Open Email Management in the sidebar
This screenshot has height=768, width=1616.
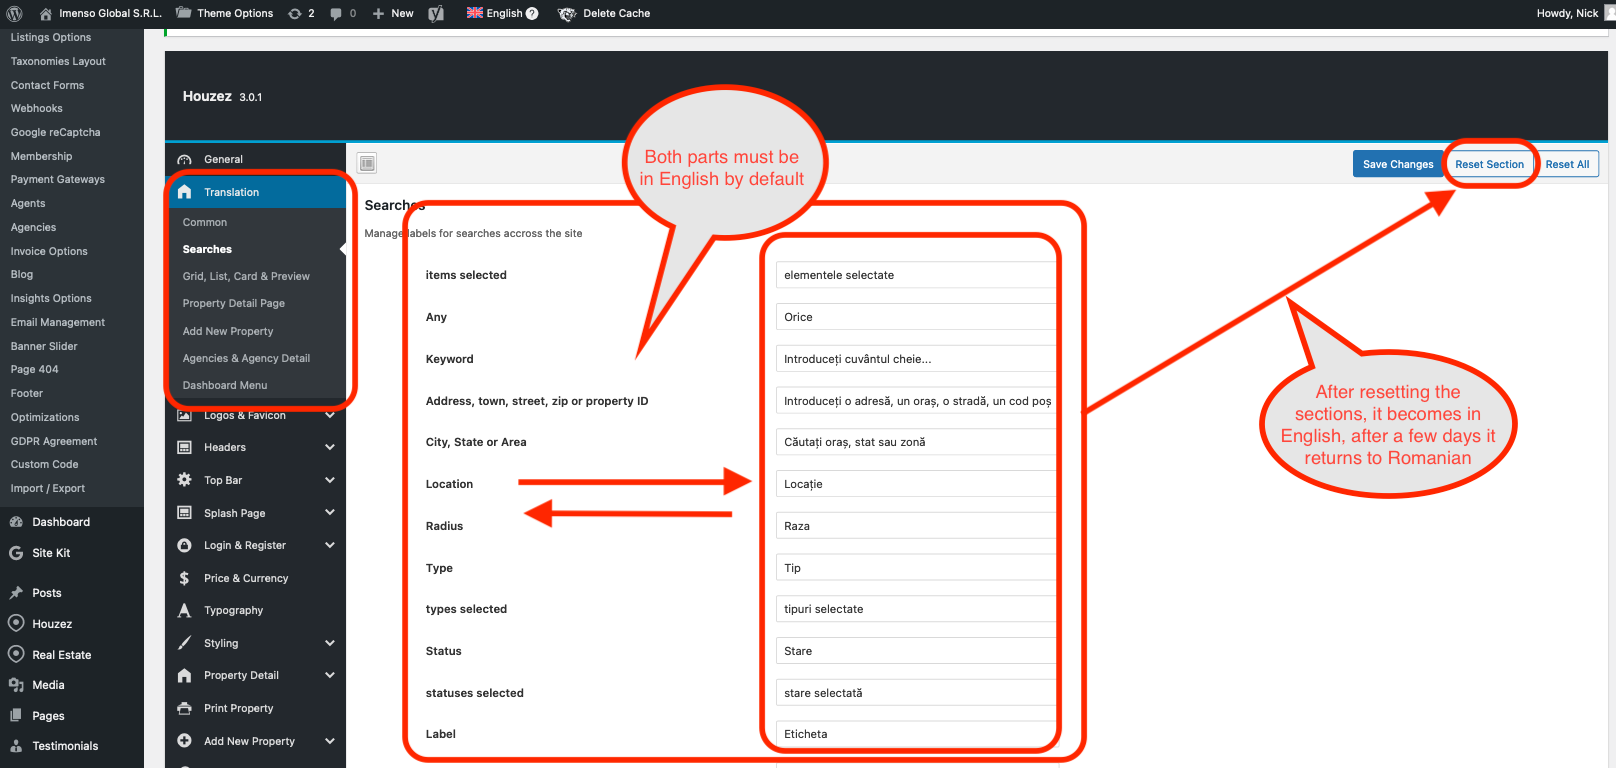pos(58,322)
